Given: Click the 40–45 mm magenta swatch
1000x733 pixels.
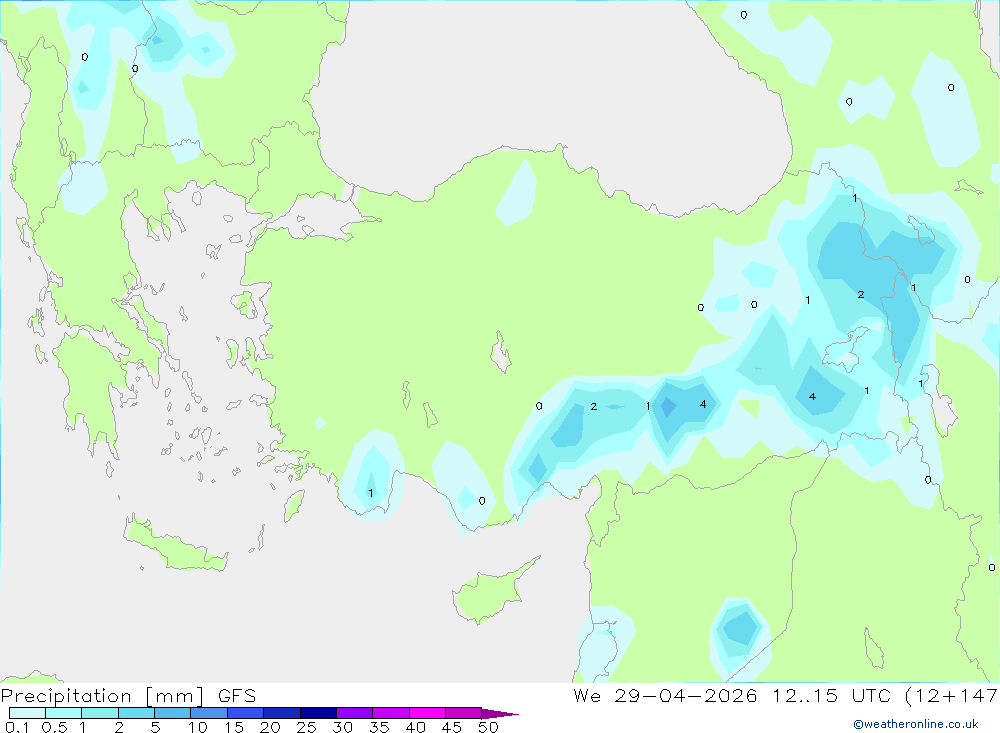Looking at the screenshot, I should coord(427,713).
